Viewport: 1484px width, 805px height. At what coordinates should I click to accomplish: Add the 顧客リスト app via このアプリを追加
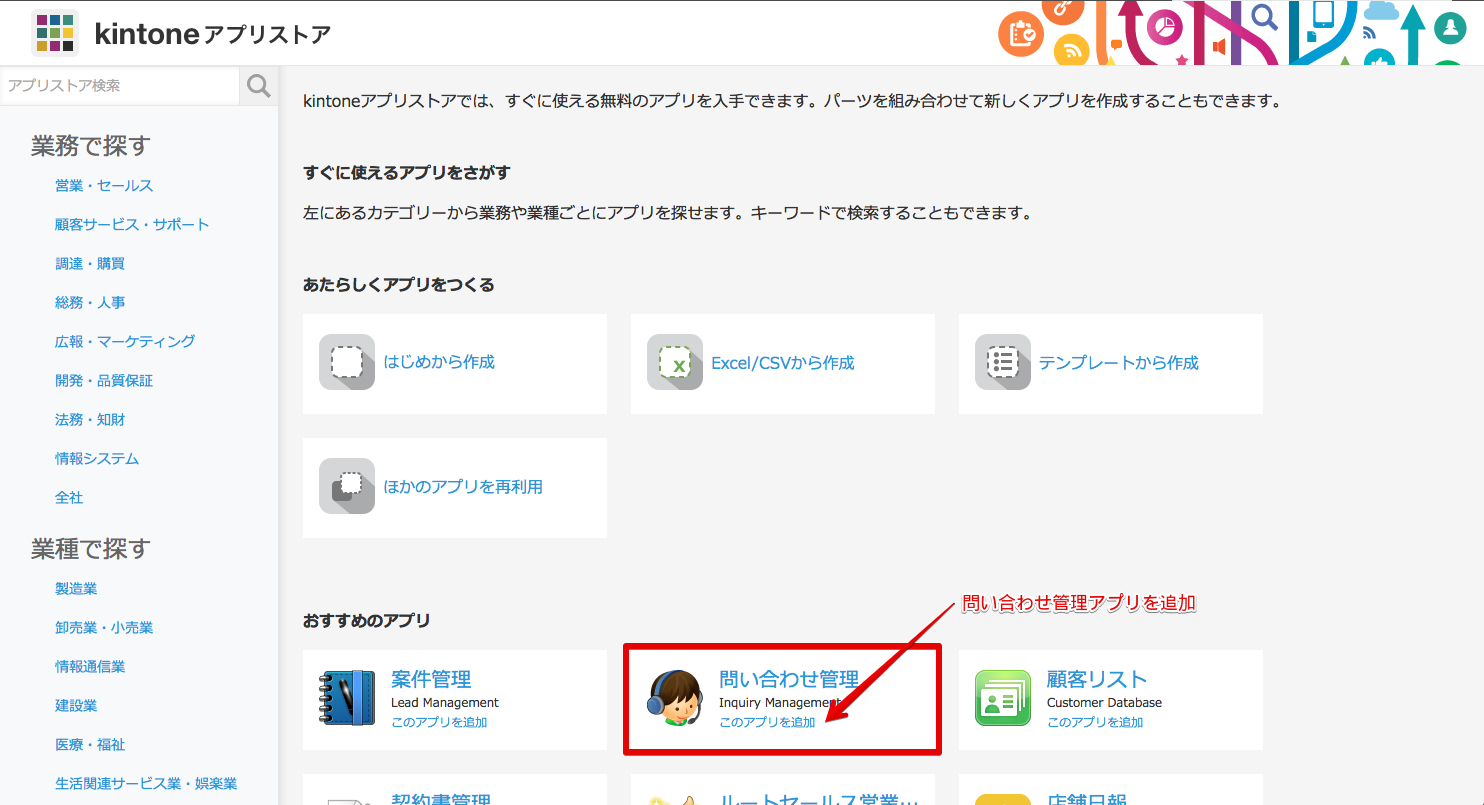(1095, 722)
